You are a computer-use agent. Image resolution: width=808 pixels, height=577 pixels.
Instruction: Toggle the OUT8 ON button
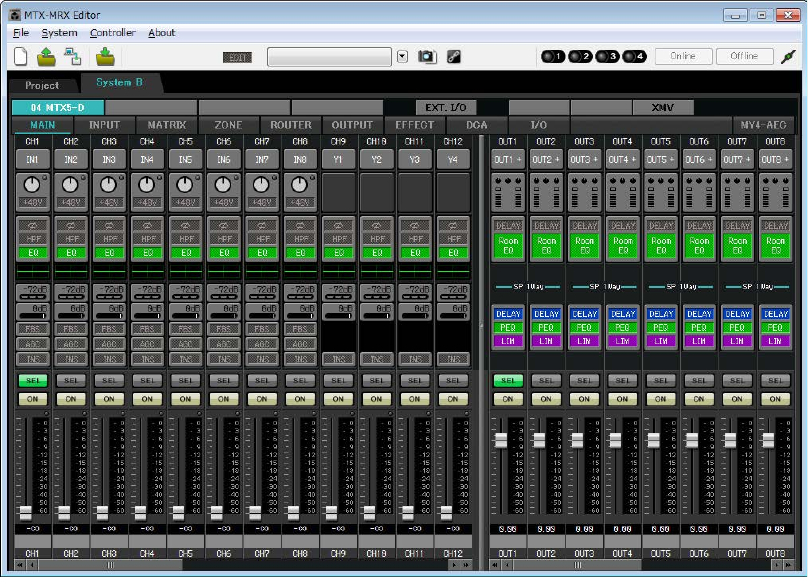pos(775,399)
